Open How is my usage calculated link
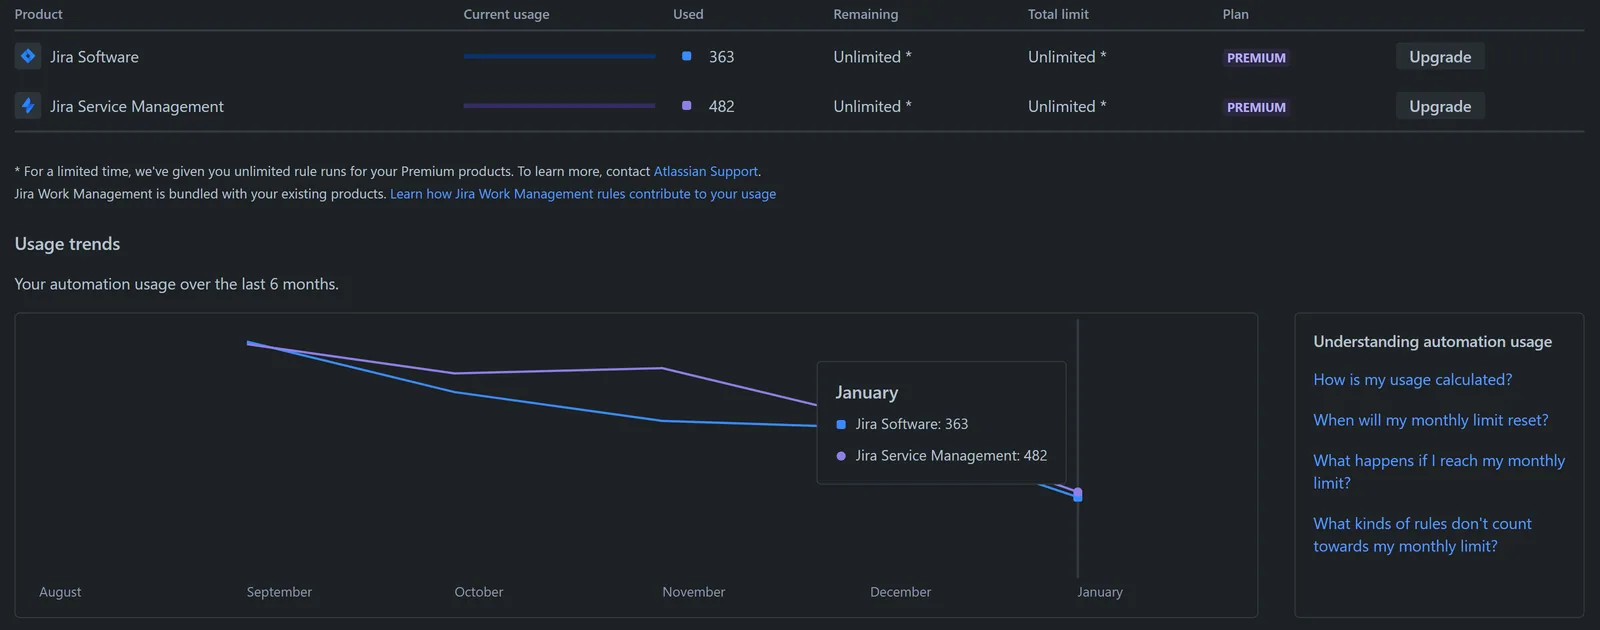Image resolution: width=1600 pixels, height=630 pixels. pos(1412,380)
